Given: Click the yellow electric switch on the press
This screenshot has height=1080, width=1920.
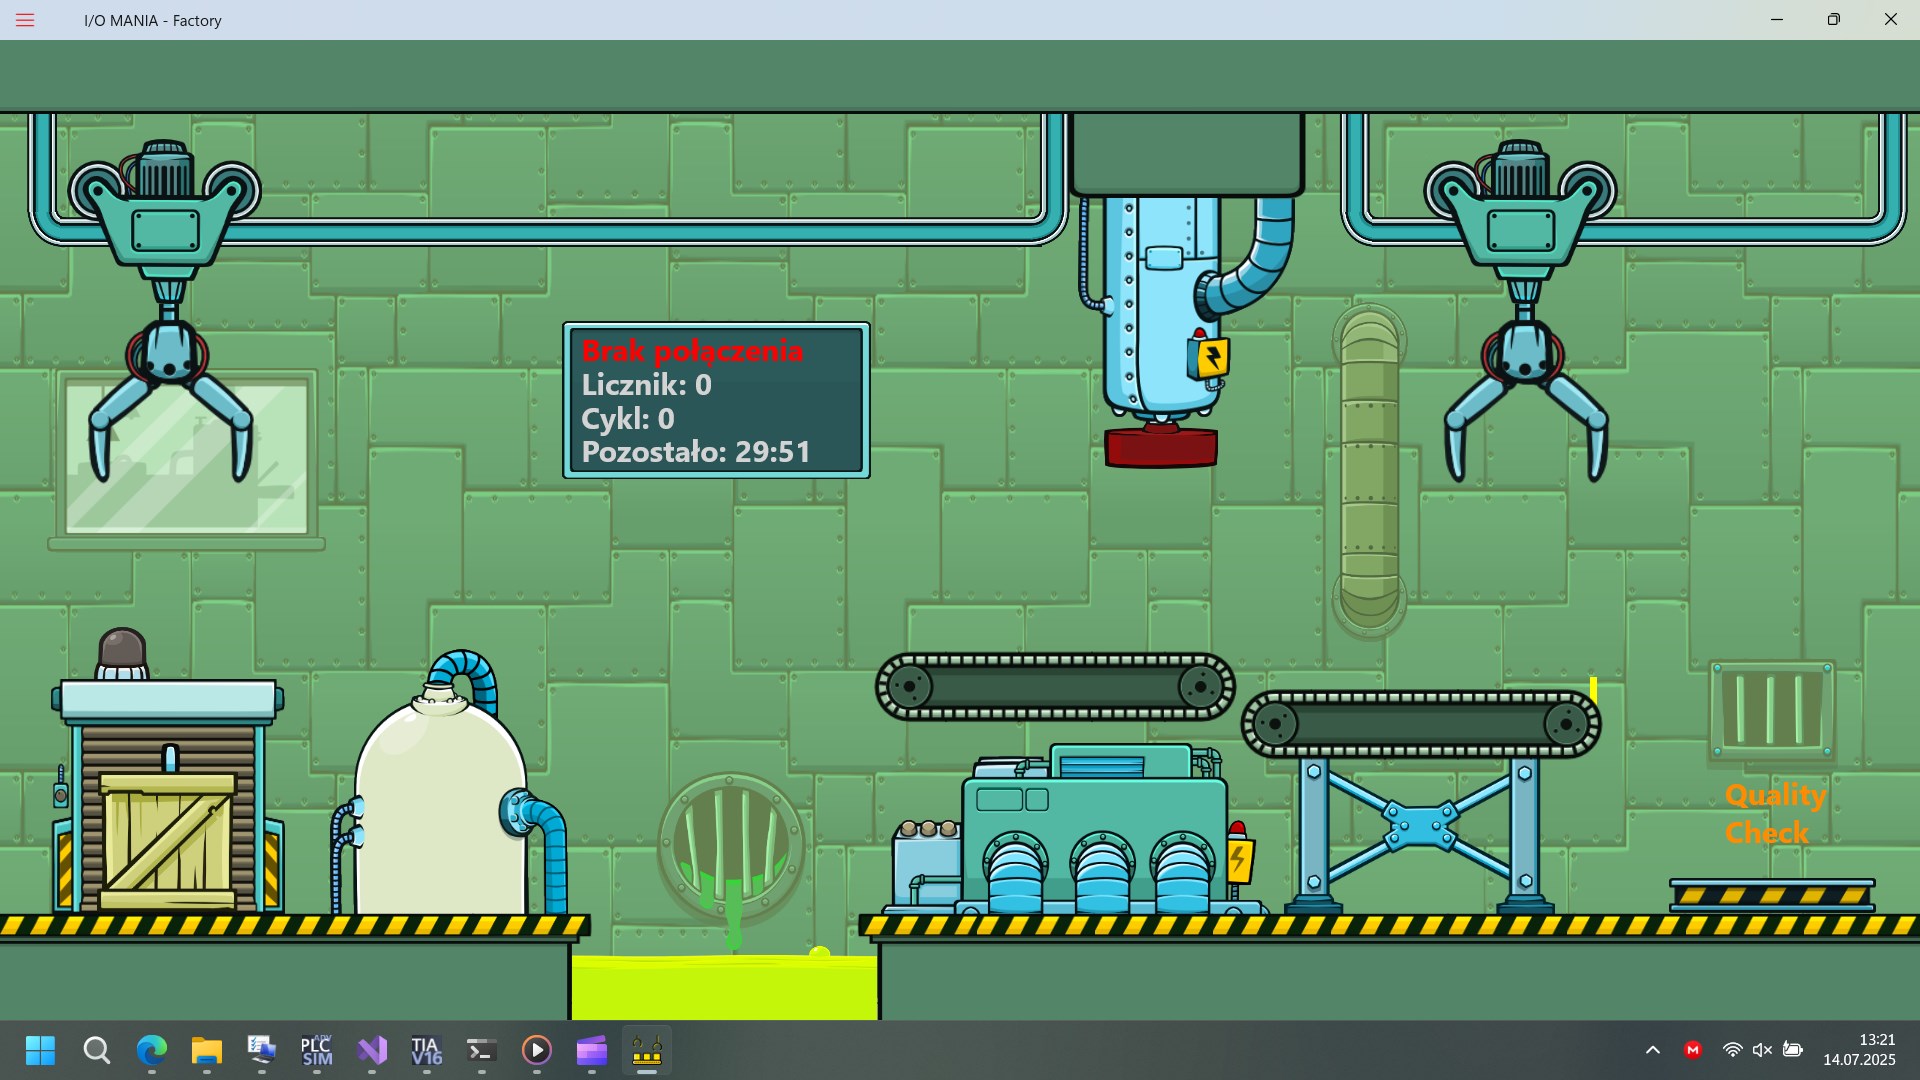Looking at the screenshot, I should pos(1210,357).
